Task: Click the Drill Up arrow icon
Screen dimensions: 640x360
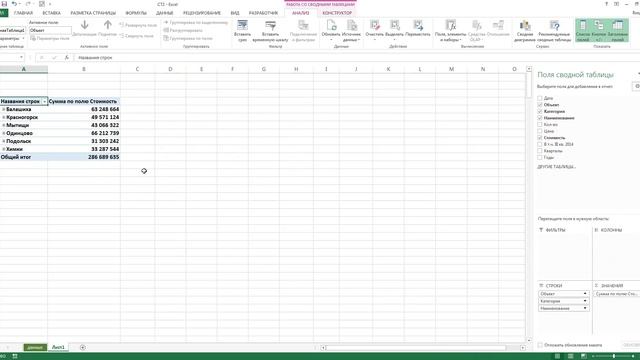Action: pos(108,25)
